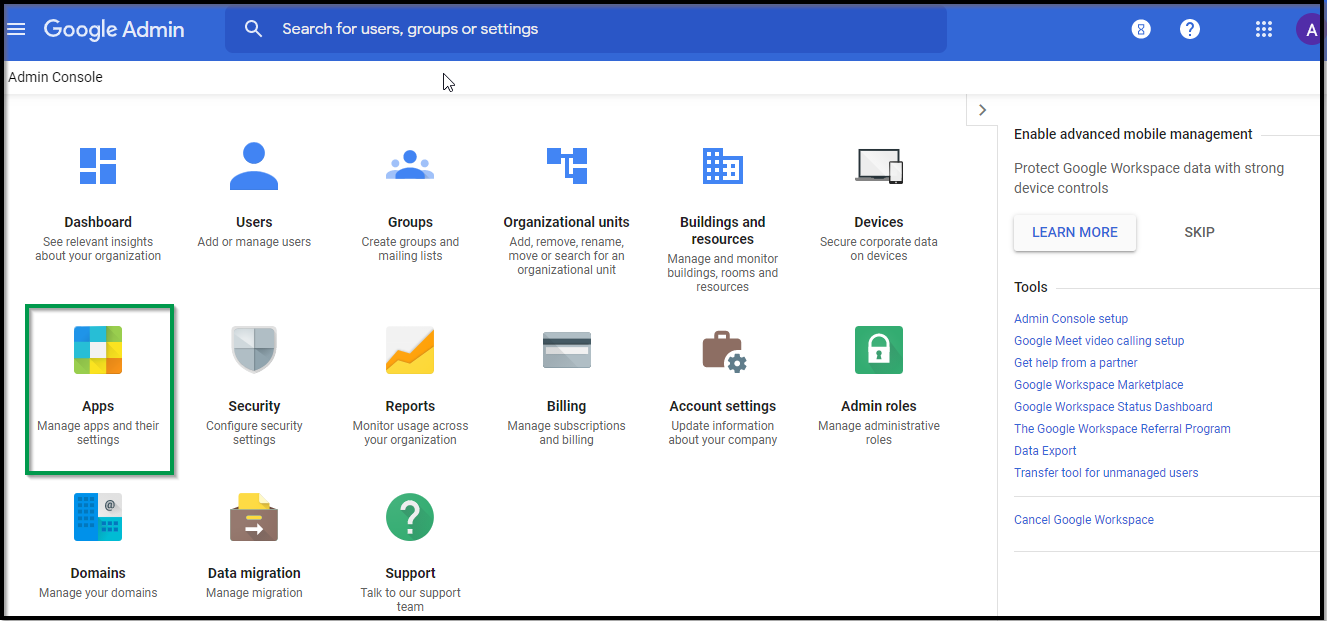Open the Admin Console setup link
The width and height of the screenshot is (1327, 621).
tap(1071, 319)
